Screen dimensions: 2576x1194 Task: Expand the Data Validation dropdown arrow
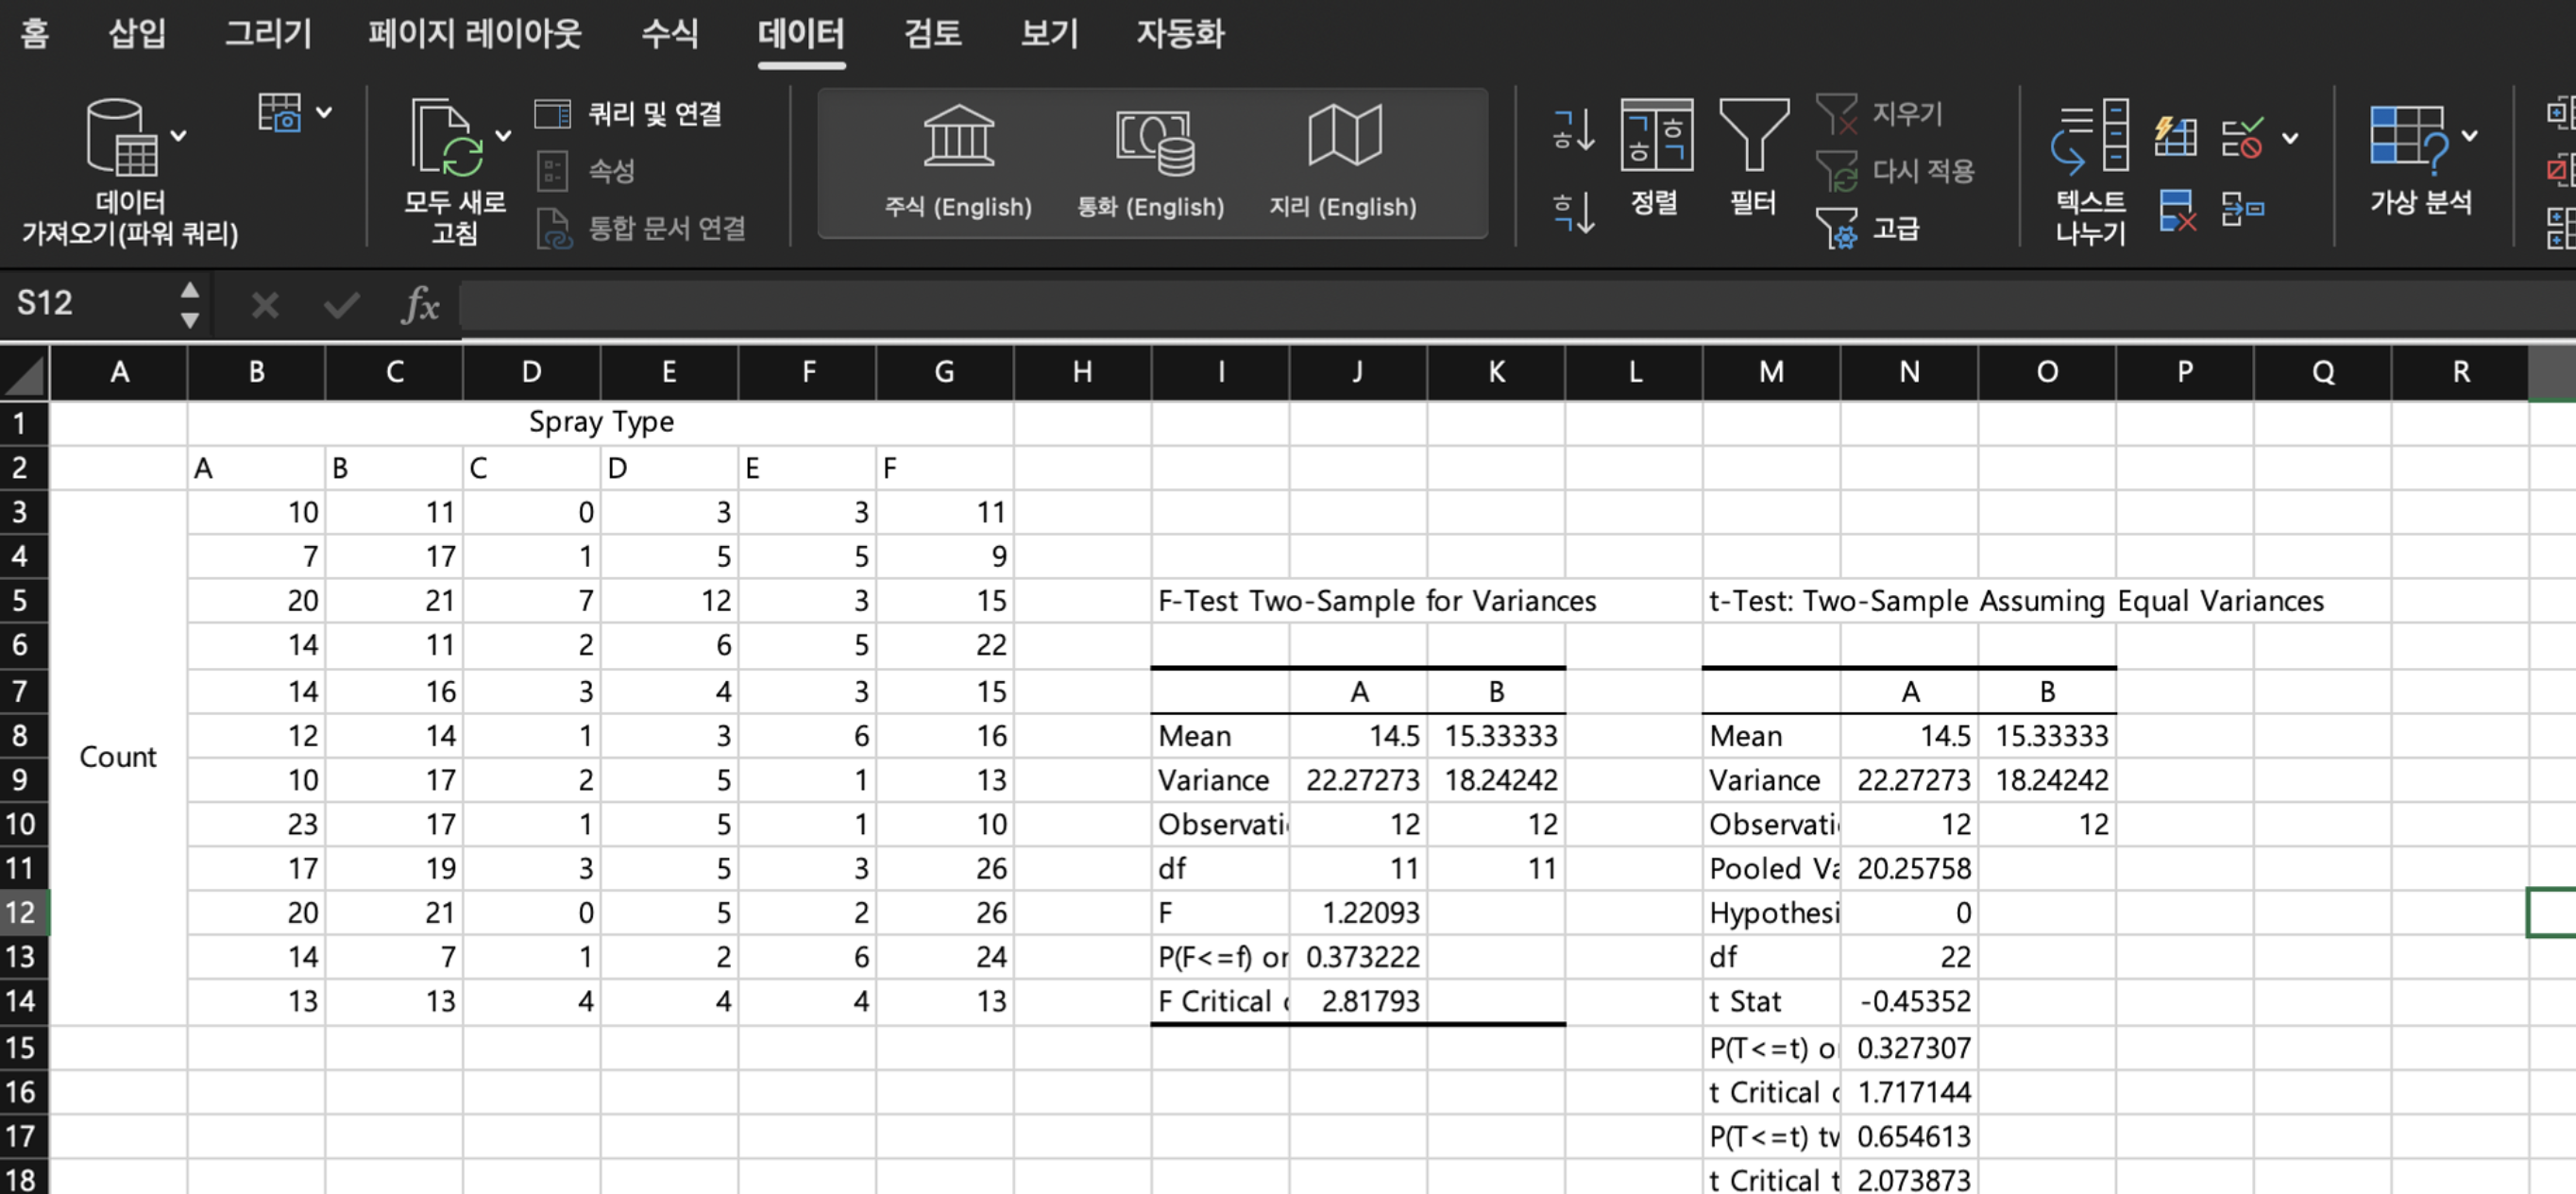[x=2290, y=138]
